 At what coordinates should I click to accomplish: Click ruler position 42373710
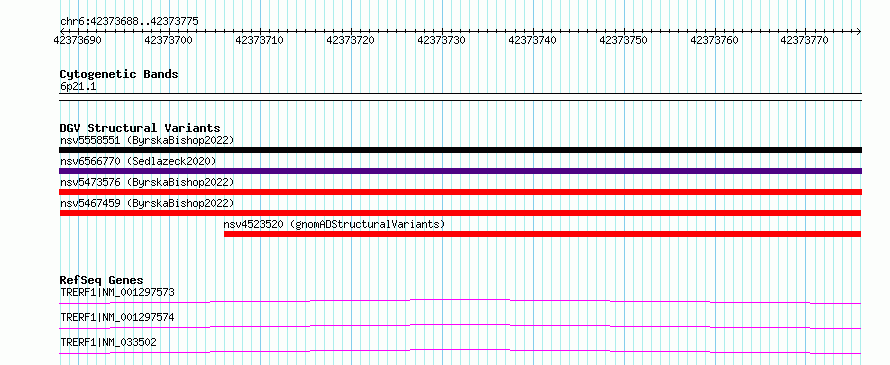[x=259, y=40]
